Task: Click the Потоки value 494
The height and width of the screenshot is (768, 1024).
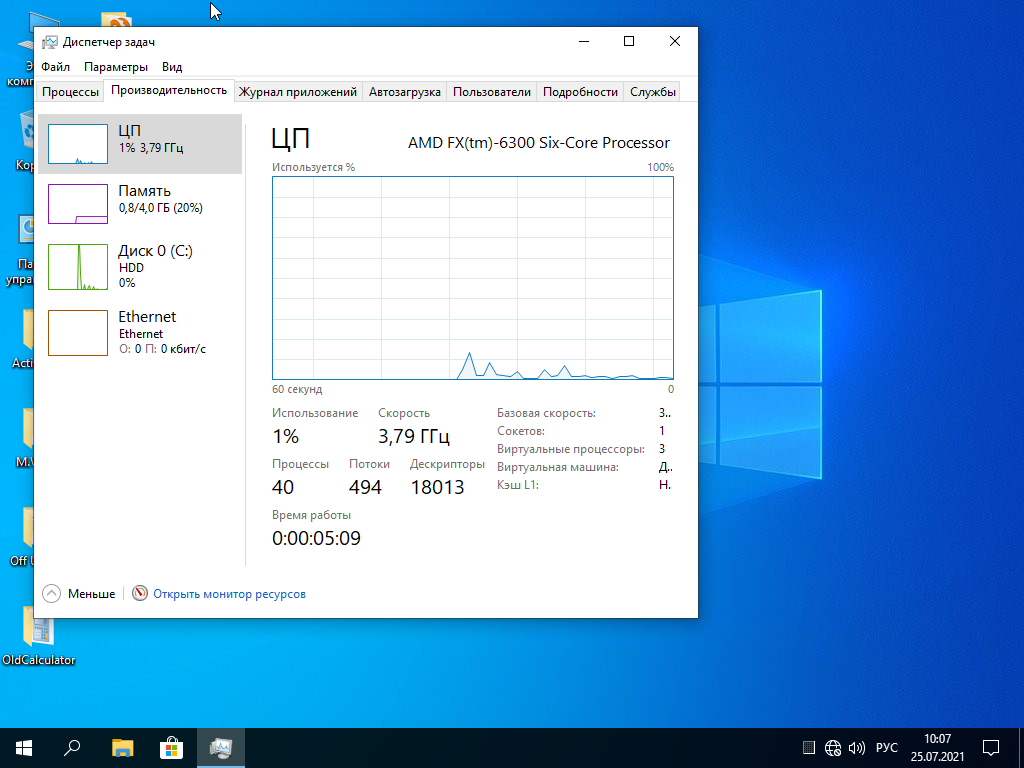Action: click(365, 487)
